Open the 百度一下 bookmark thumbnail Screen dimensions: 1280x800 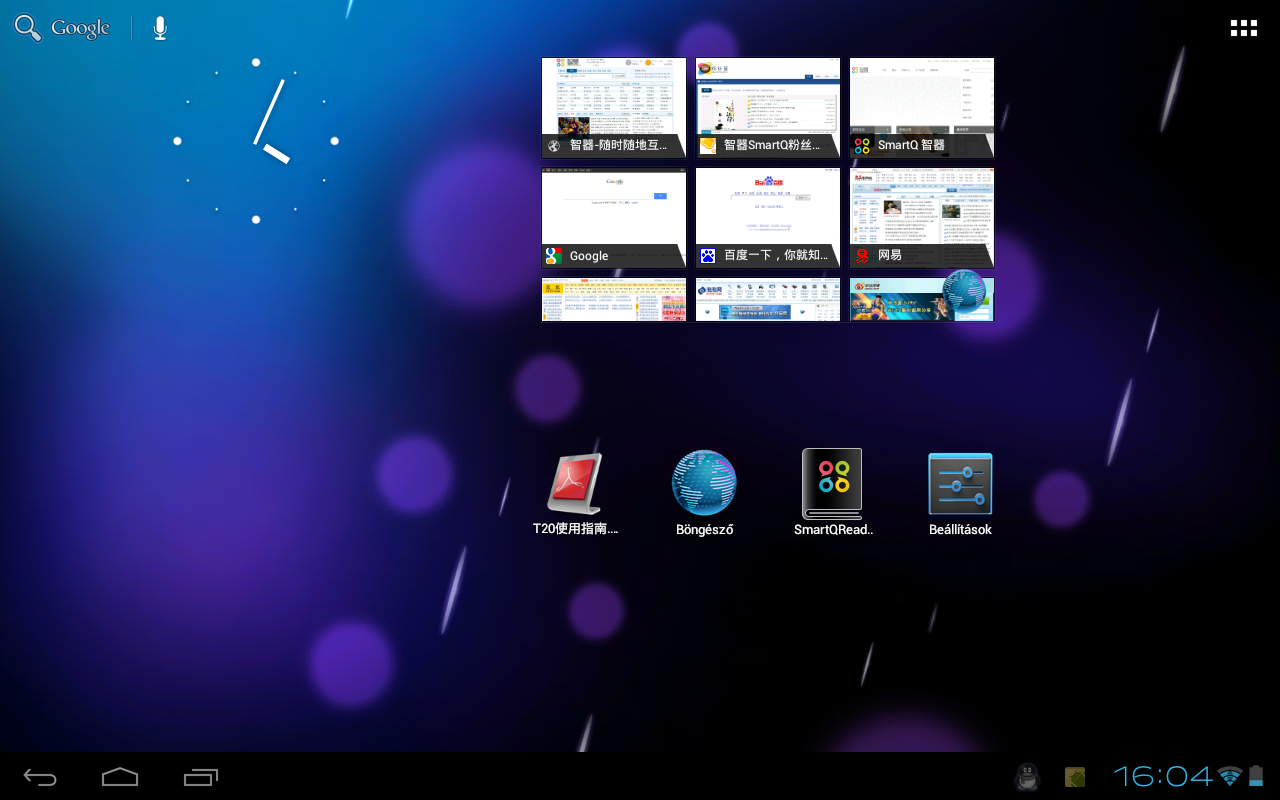pos(768,218)
